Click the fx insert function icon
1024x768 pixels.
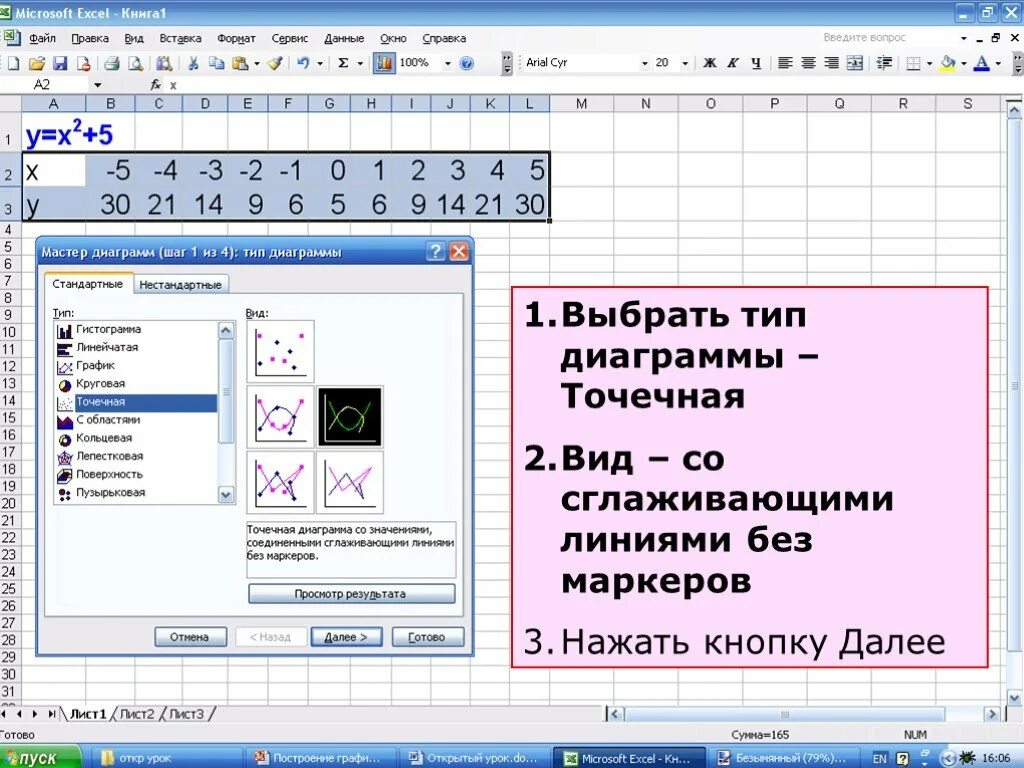pyautogui.click(x=155, y=84)
